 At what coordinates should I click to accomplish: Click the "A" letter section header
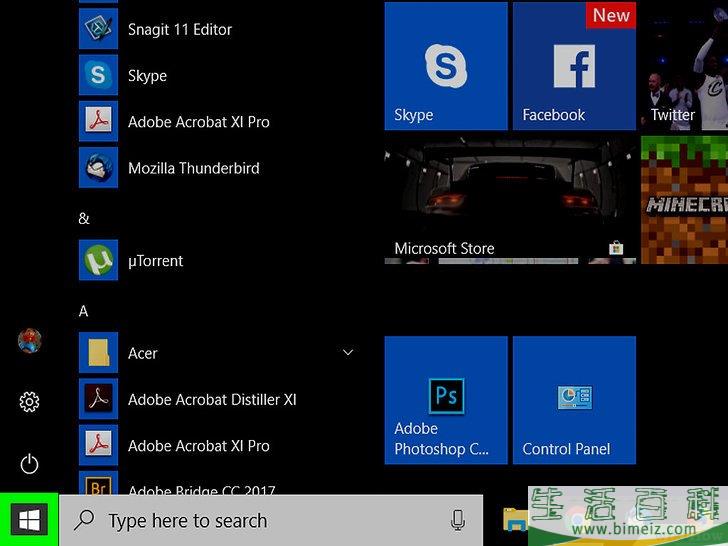(x=84, y=311)
